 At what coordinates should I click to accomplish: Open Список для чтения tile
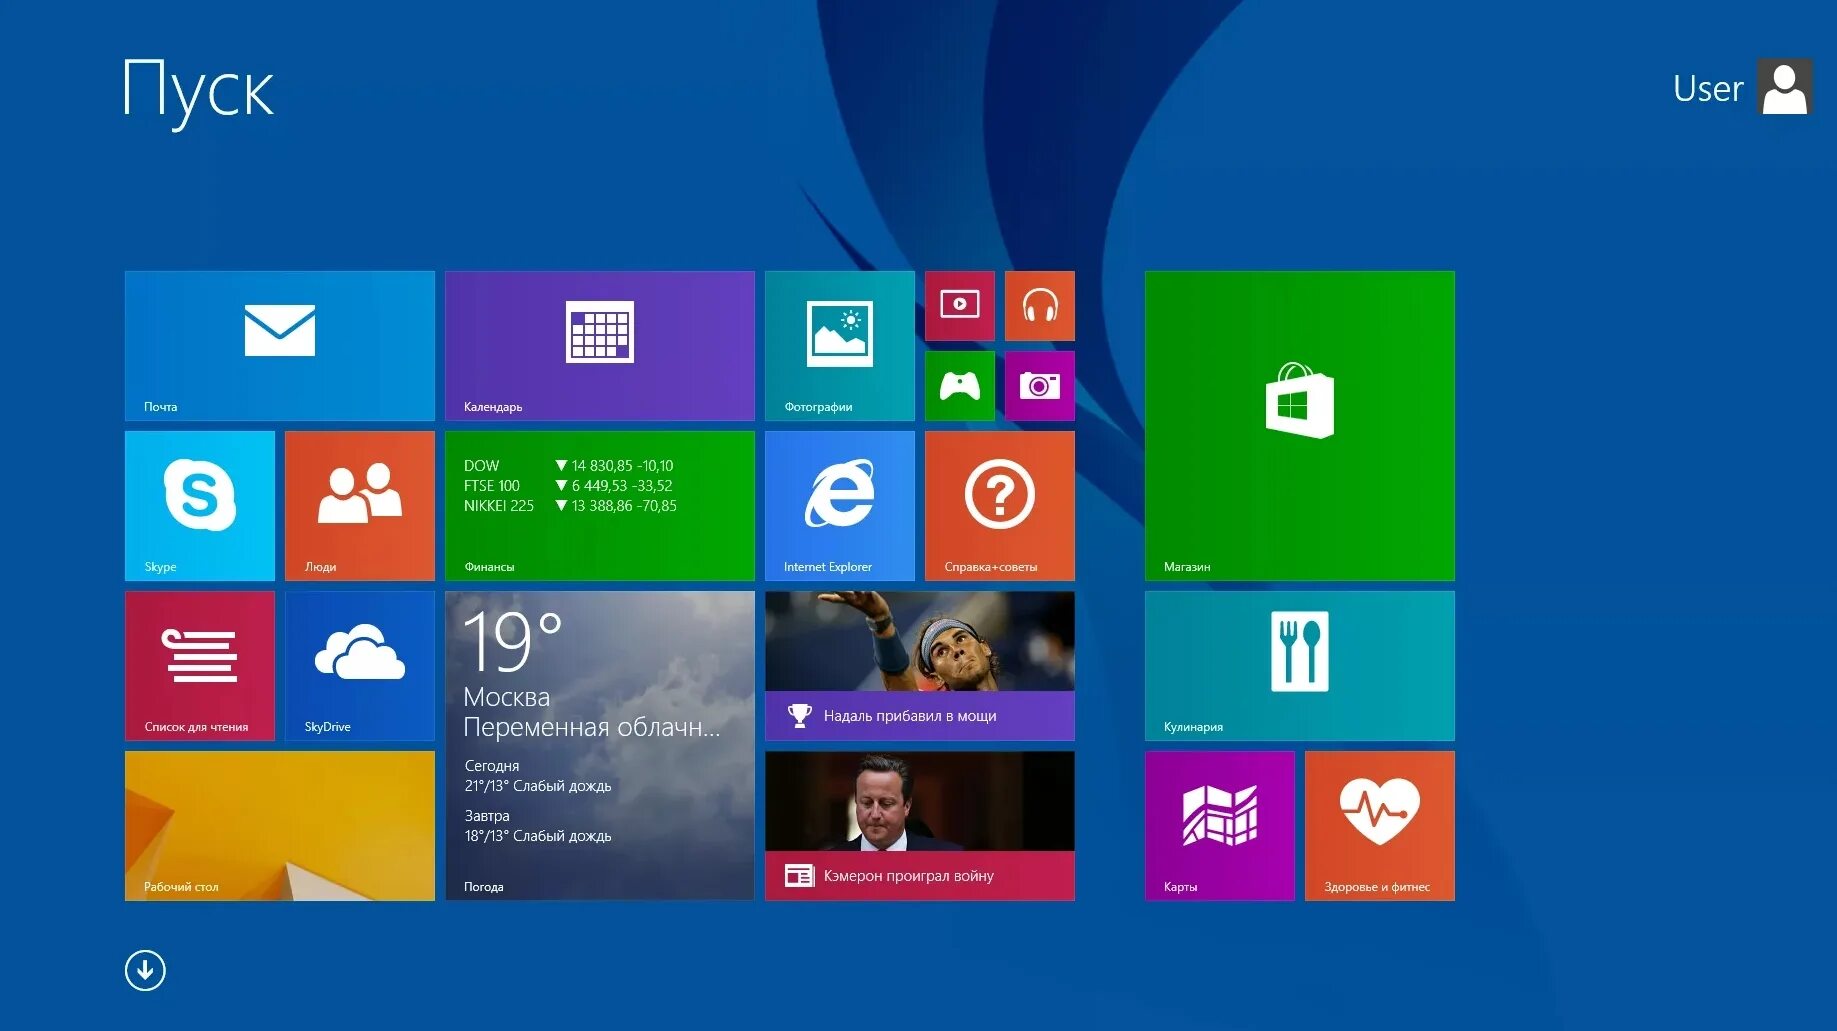click(x=200, y=665)
